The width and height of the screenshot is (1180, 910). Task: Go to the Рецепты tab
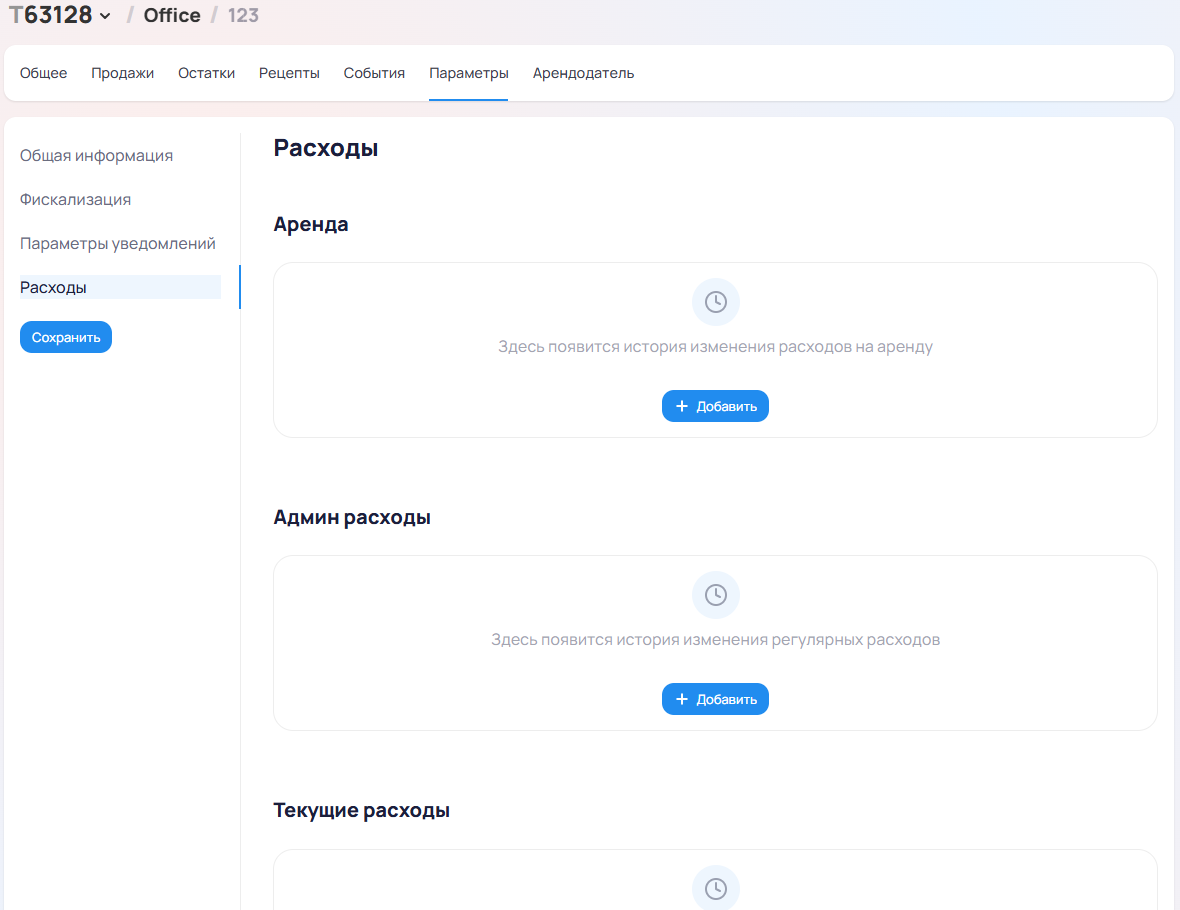pyautogui.click(x=289, y=73)
